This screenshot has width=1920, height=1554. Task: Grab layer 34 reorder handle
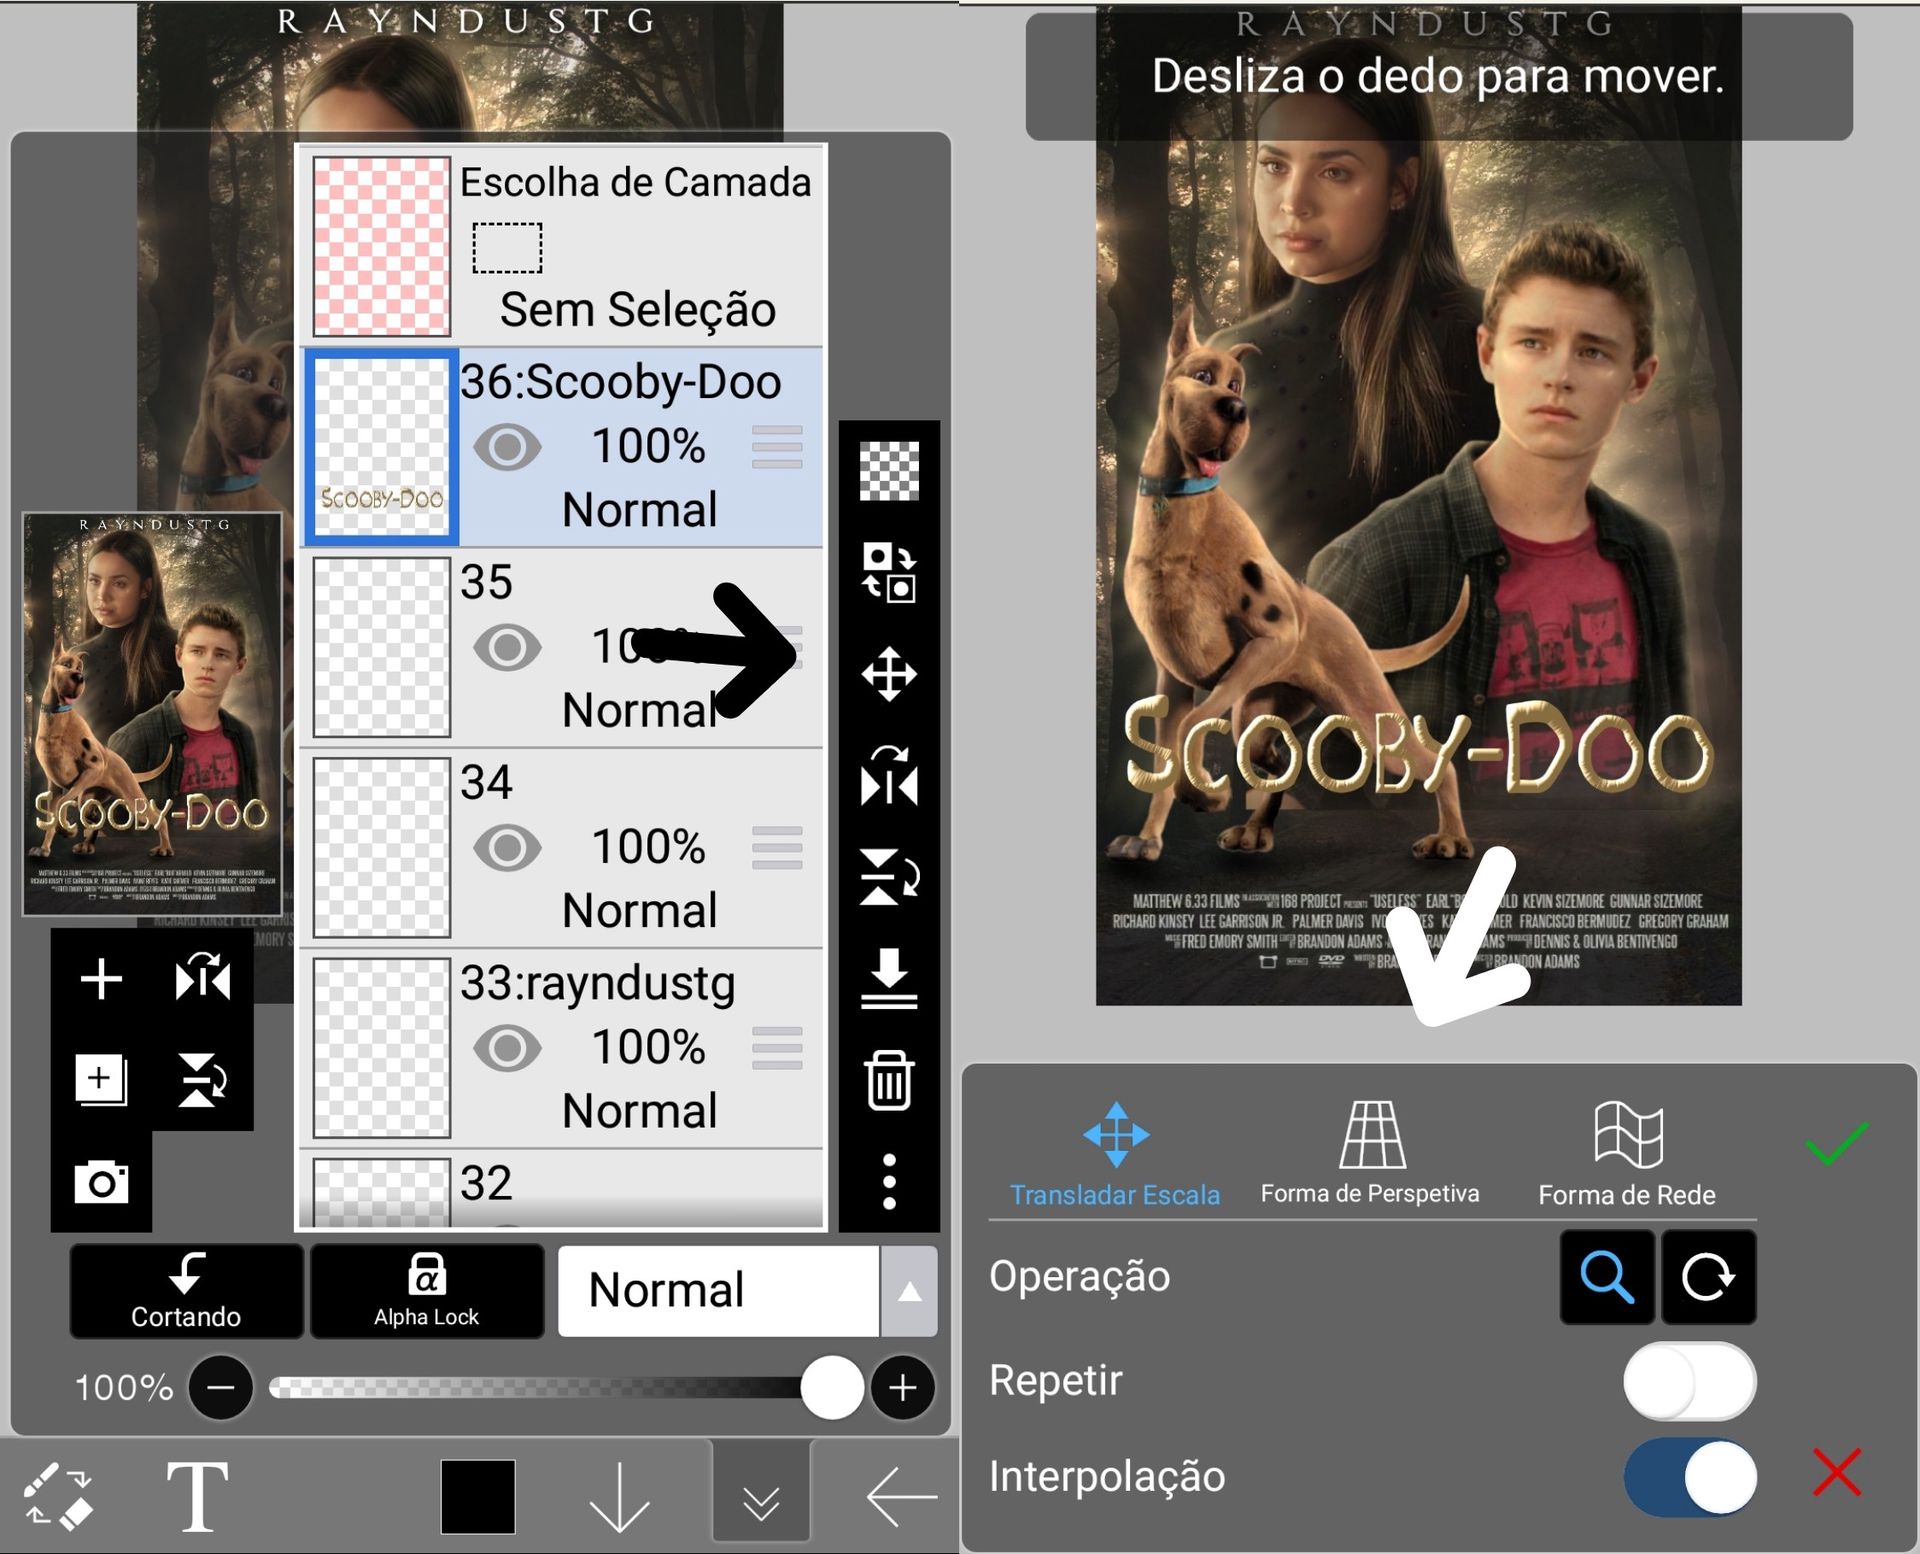click(x=777, y=848)
